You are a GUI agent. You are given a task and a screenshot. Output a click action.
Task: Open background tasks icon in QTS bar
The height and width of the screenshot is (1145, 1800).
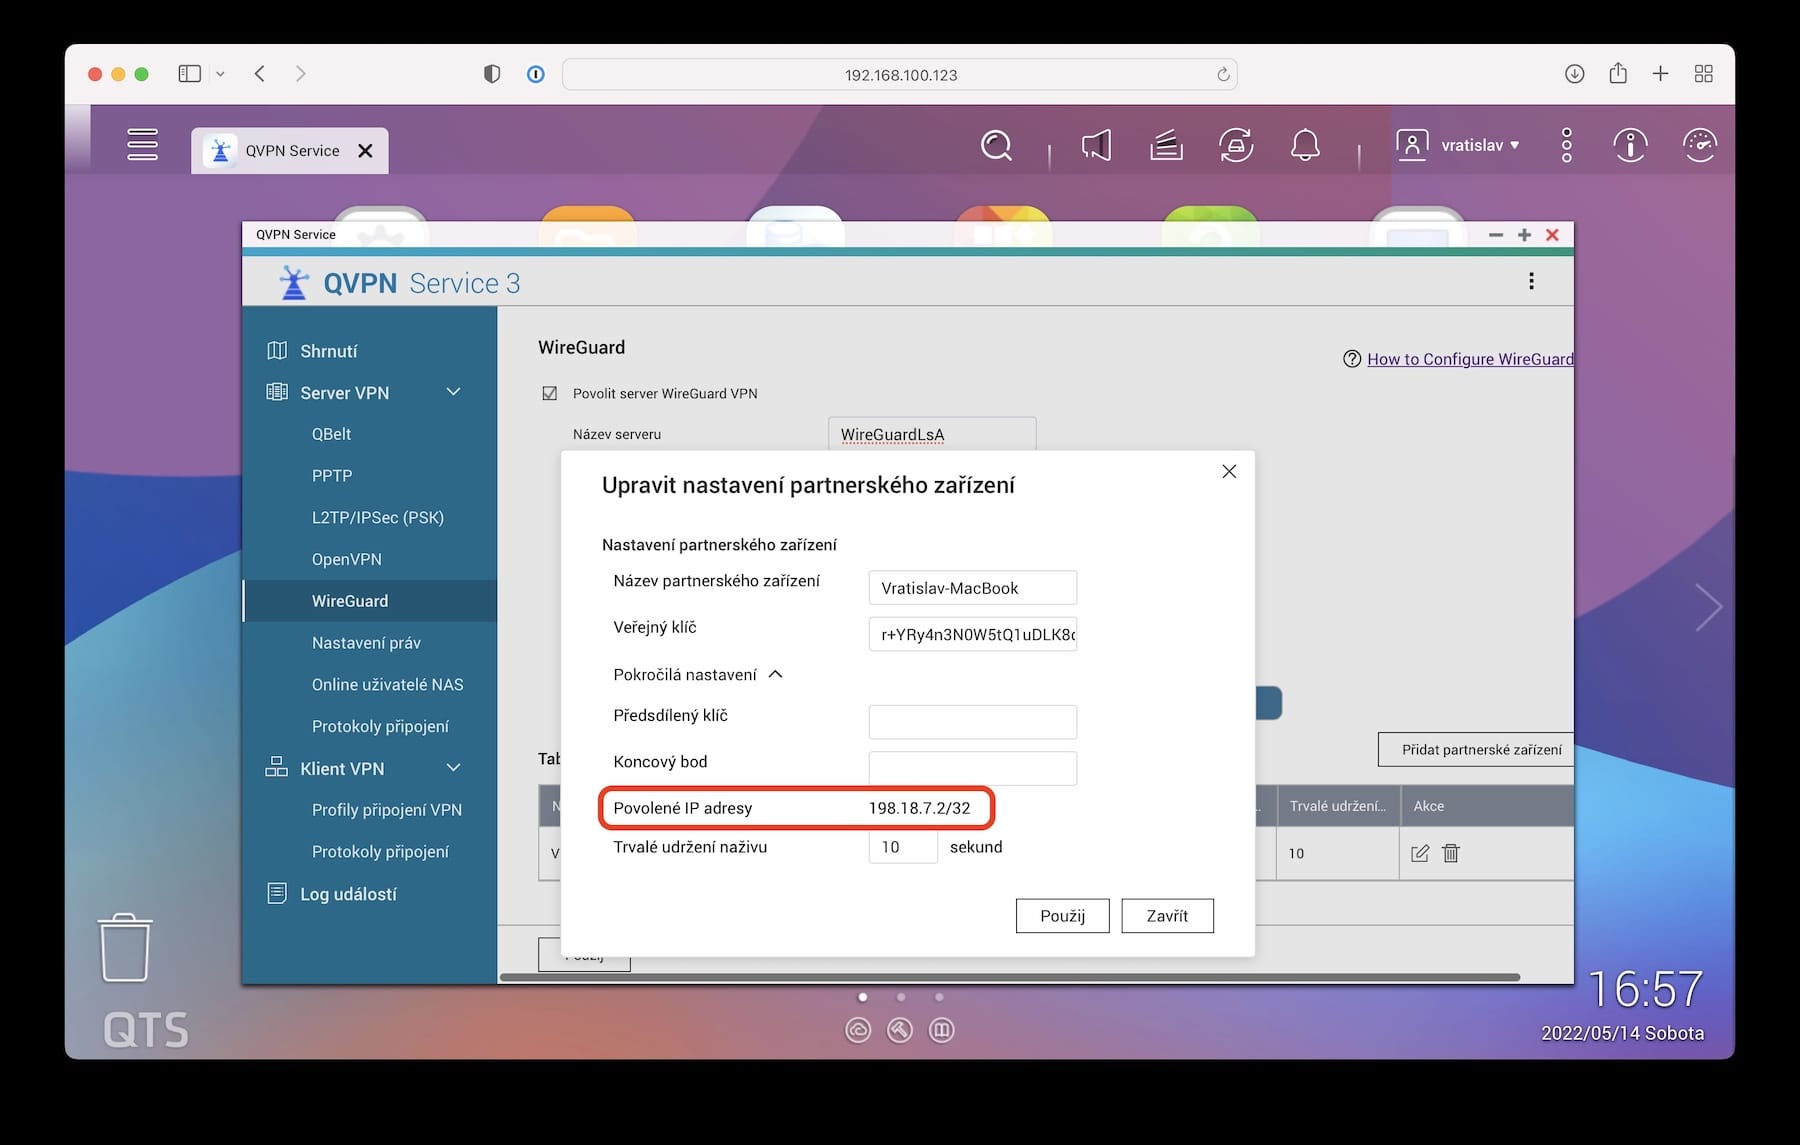[x=1166, y=146]
